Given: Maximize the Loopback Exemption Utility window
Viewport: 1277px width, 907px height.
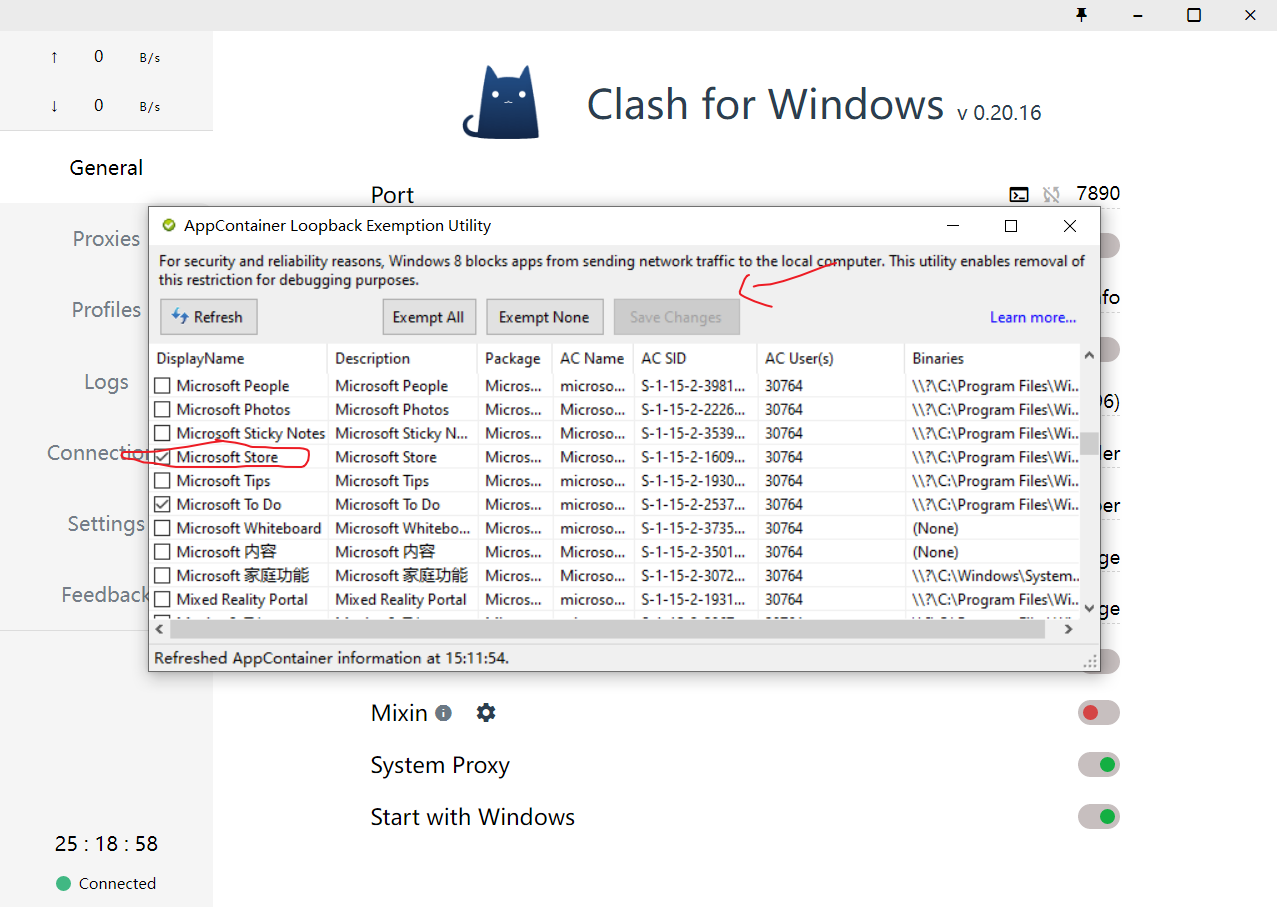Looking at the screenshot, I should [x=1011, y=226].
